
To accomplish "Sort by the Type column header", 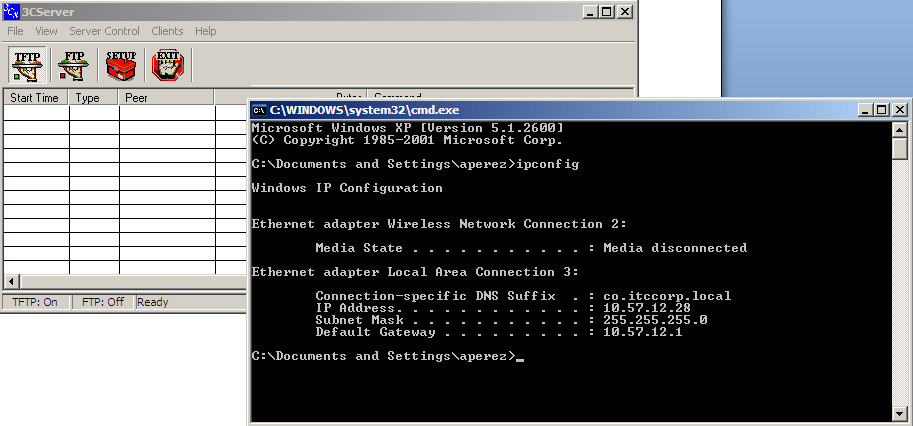I will (94, 97).
